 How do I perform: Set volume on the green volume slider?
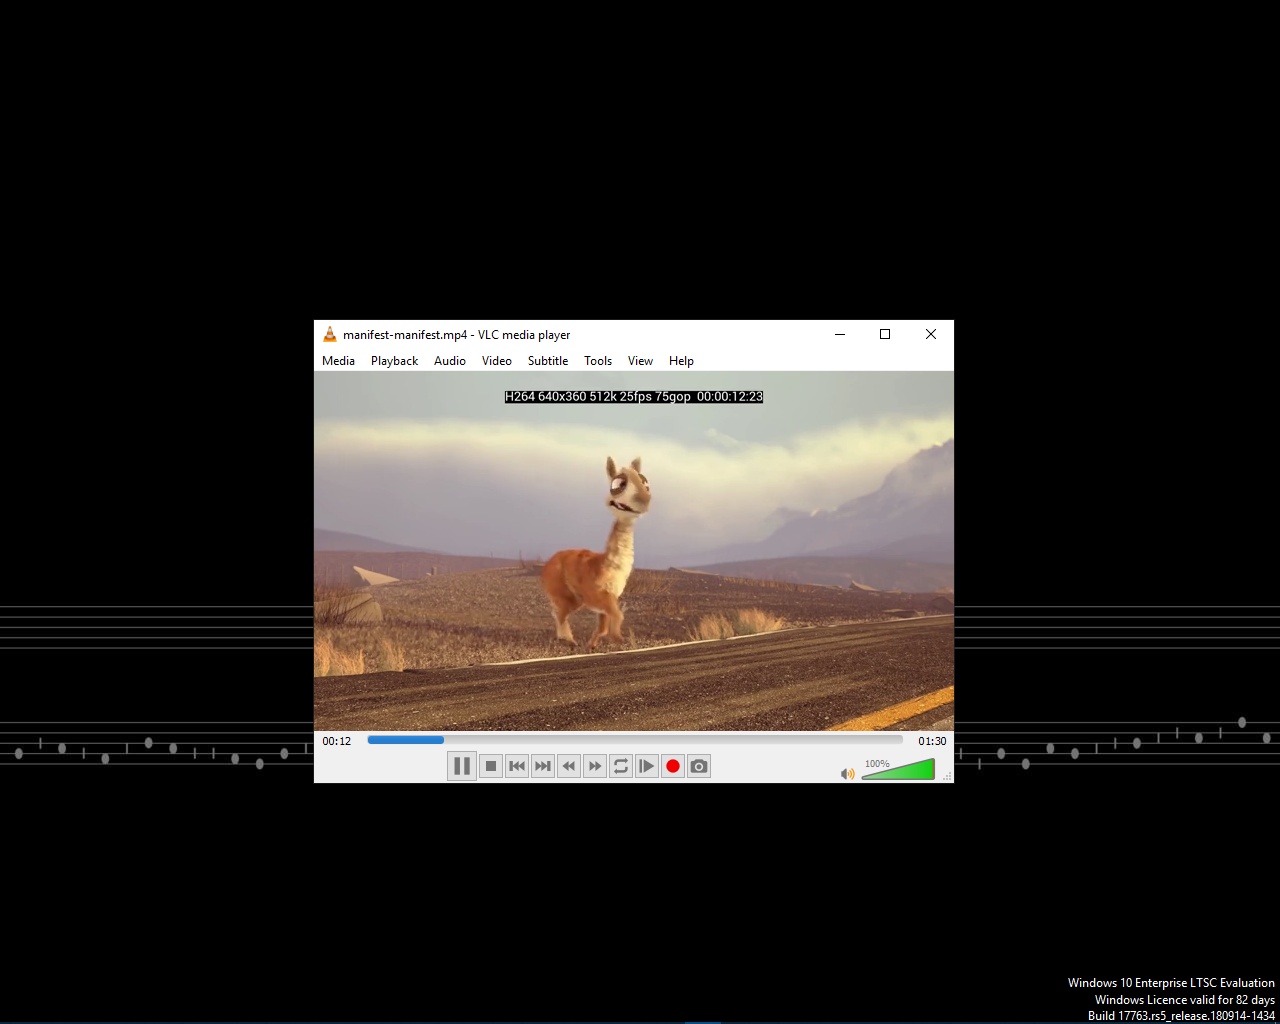[x=898, y=769]
